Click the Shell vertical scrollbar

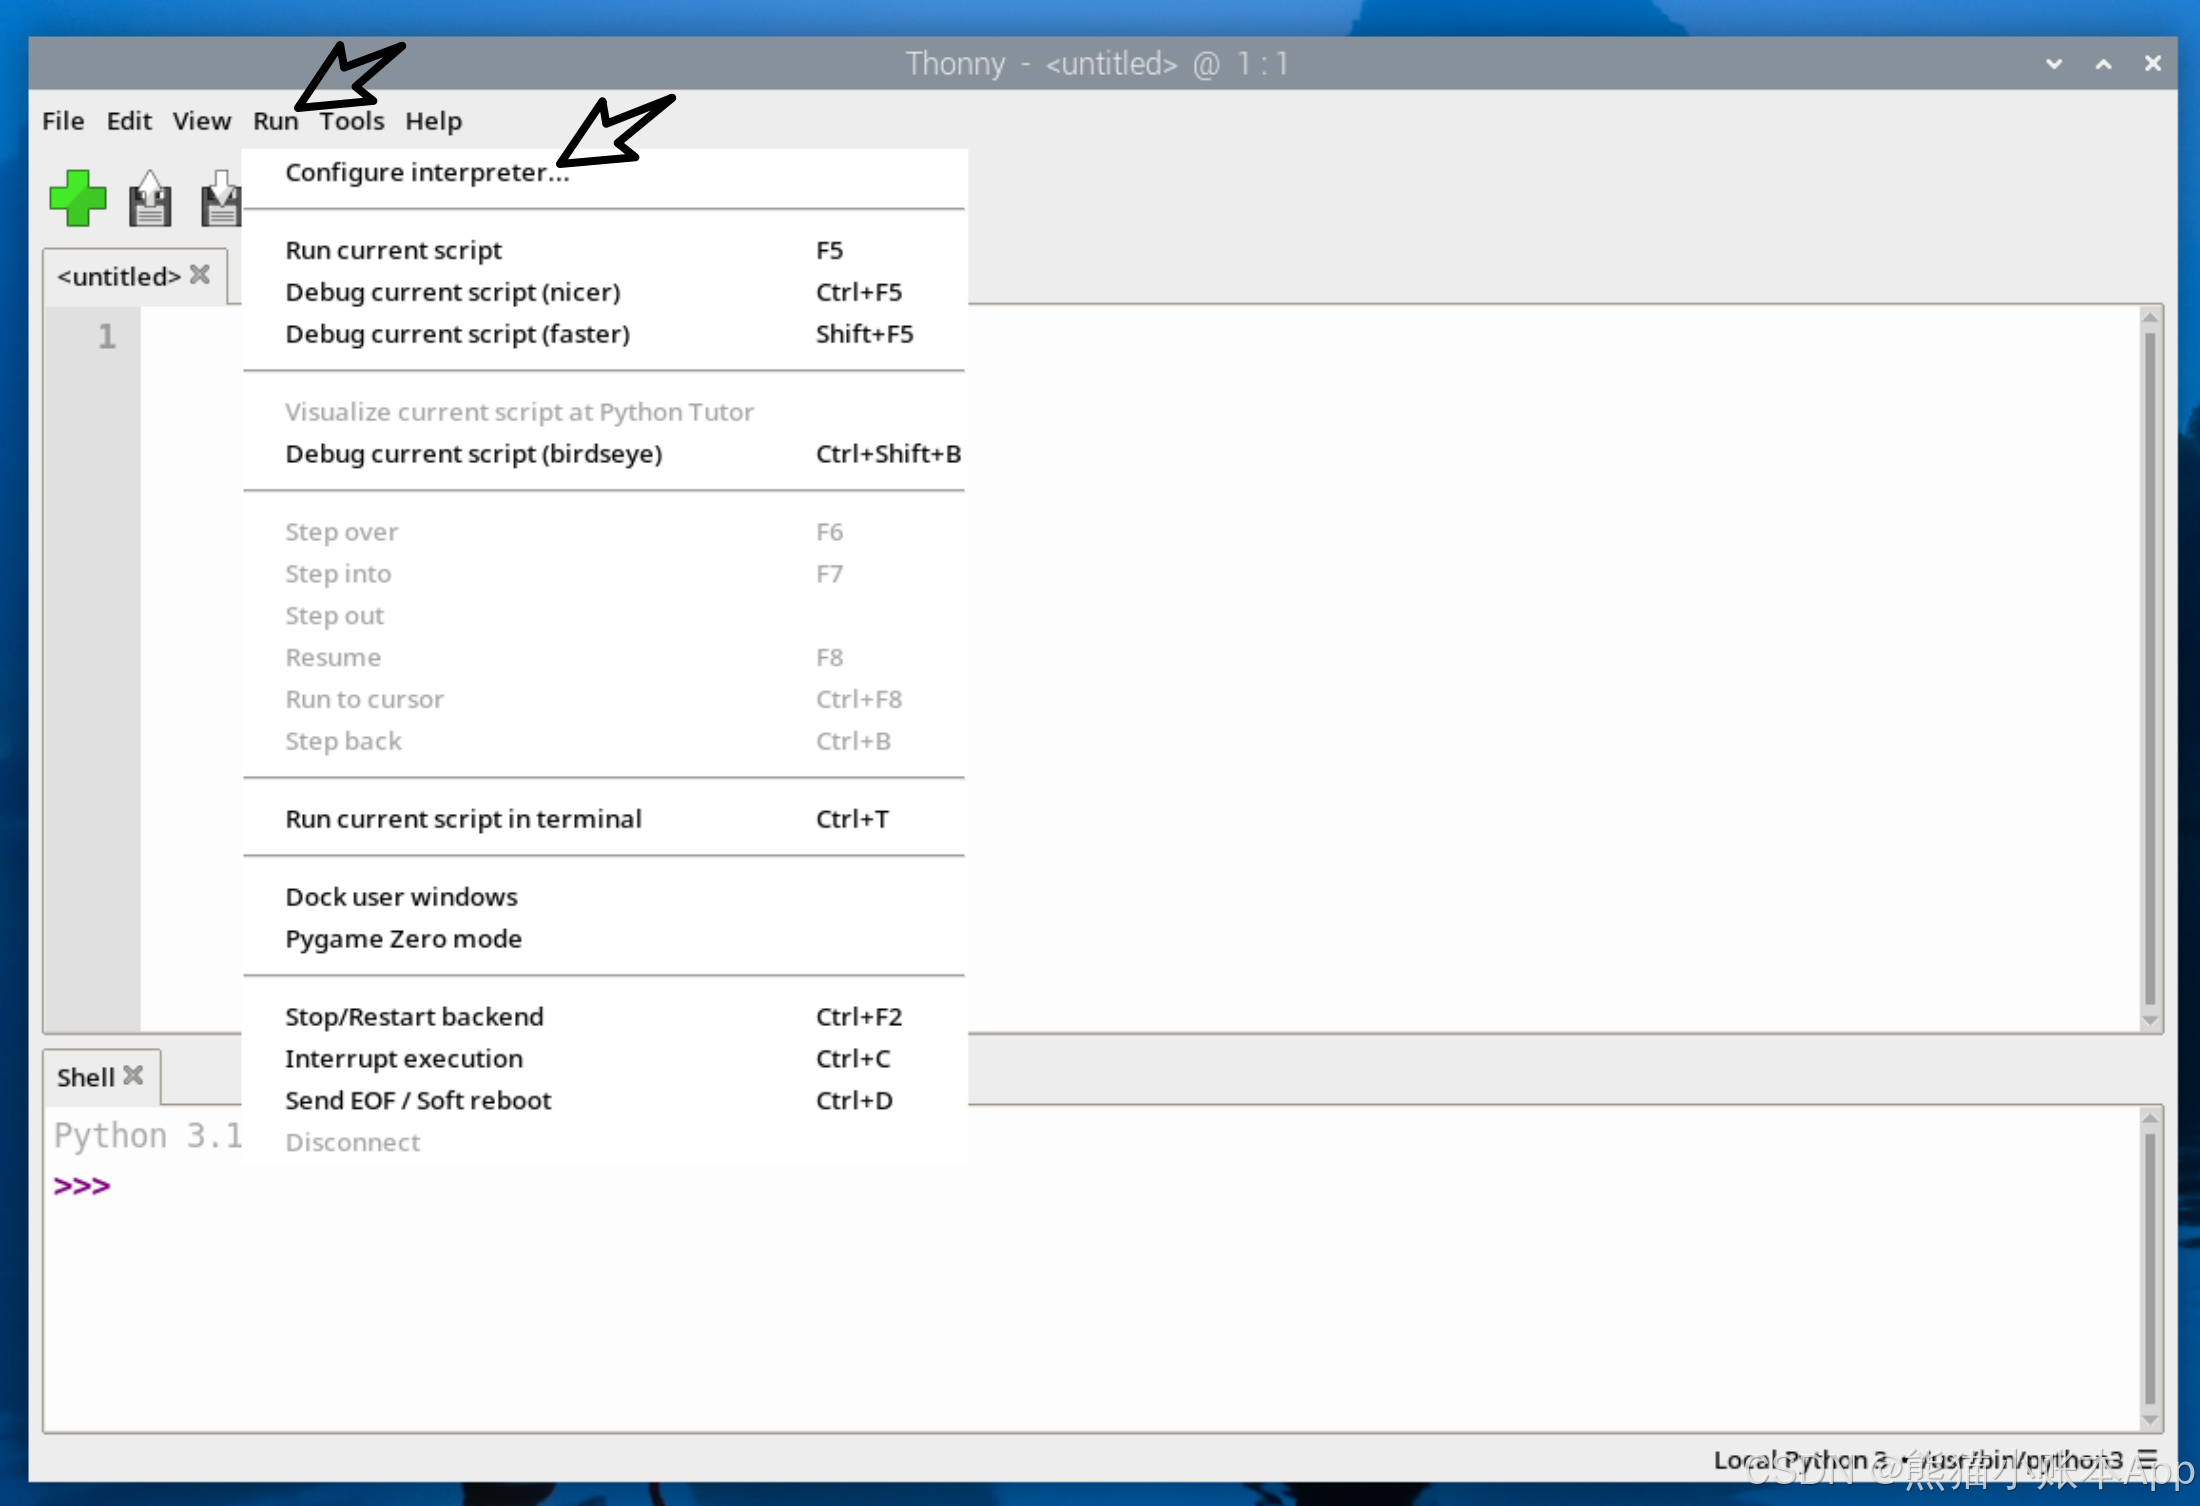click(x=2150, y=1268)
